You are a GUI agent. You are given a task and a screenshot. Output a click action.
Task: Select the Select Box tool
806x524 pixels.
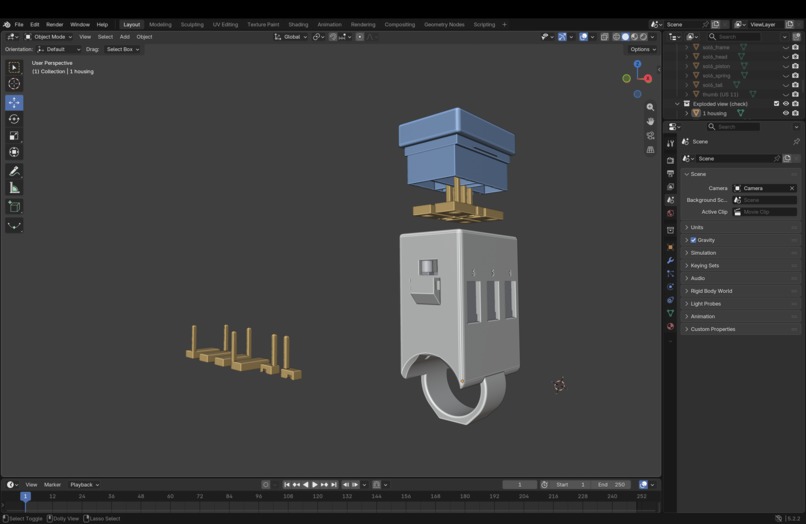pos(14,67)
